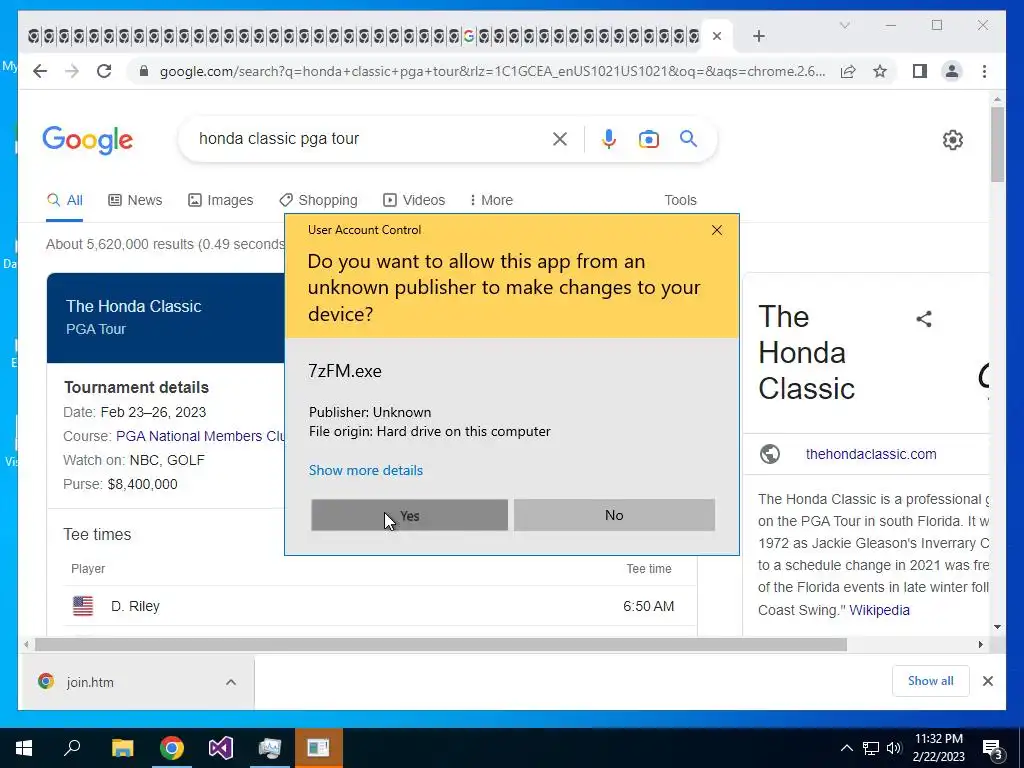
Task: Open PGA National Members Club link
Action: pos(200,436)
